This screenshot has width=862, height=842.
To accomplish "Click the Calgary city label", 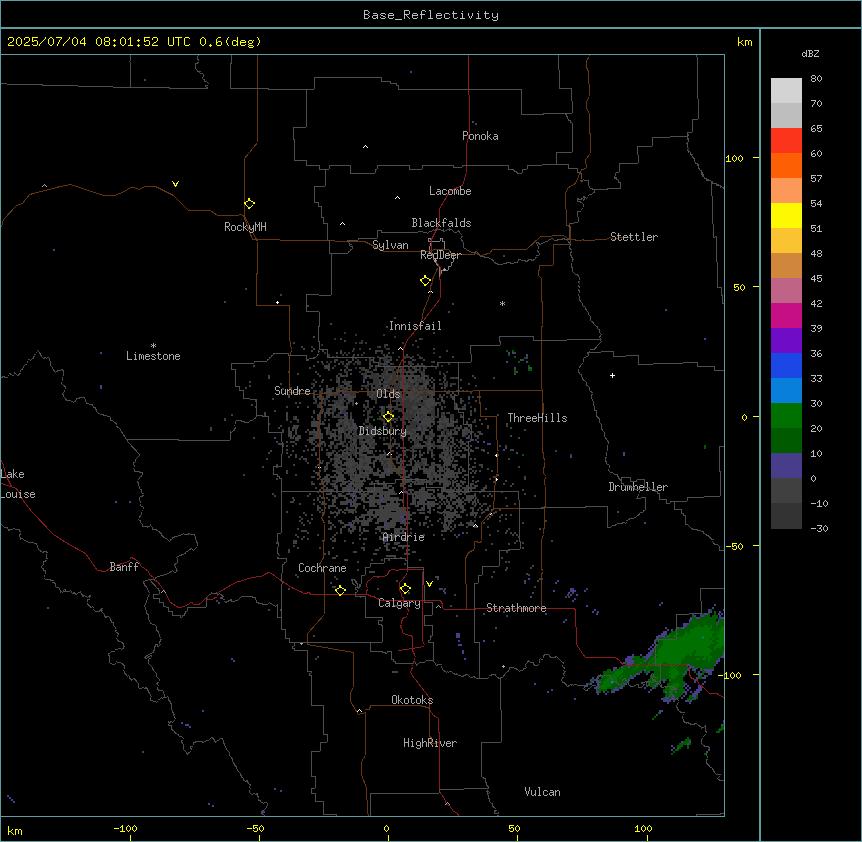I will (x=399, y=603).
